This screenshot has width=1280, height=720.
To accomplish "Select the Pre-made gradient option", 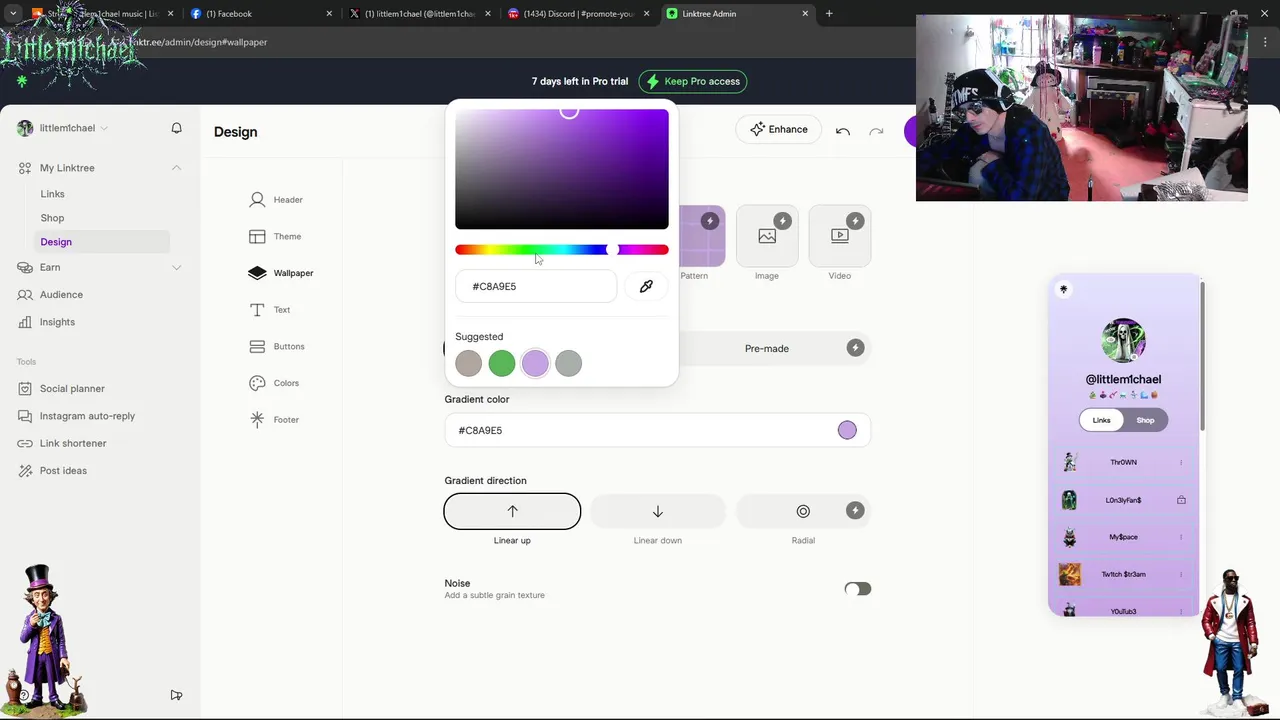I will point(767,348).
